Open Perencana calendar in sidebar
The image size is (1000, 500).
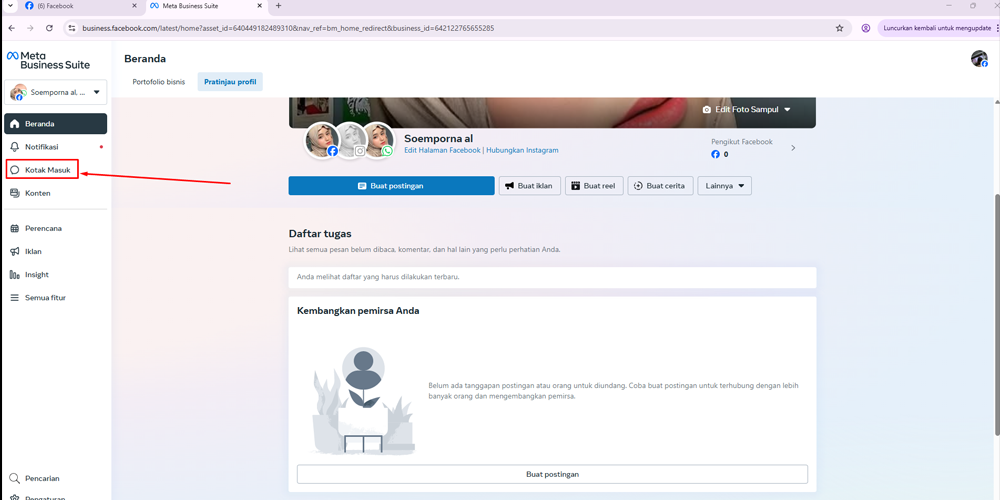[x=43, y=228]
